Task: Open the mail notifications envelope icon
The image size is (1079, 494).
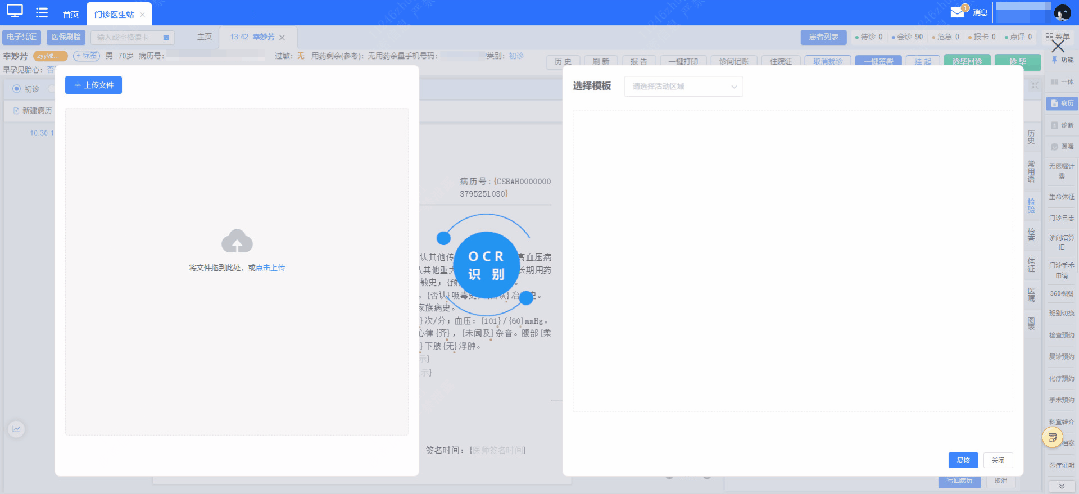Action: [x=957, y=12]
